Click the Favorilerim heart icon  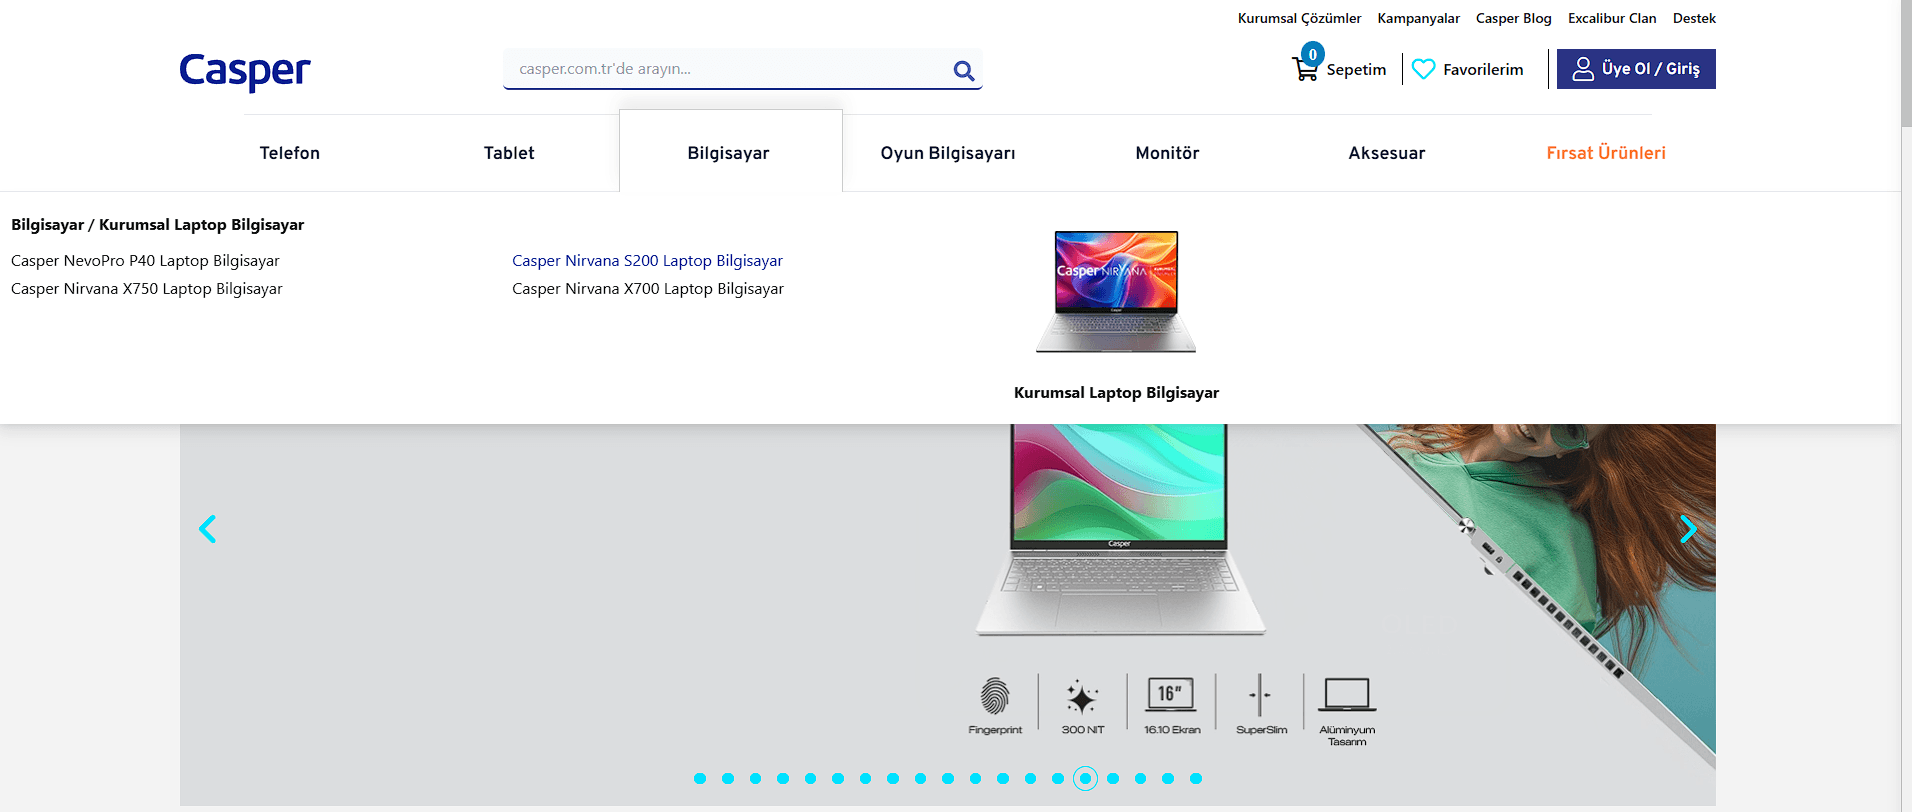point(1423,69)
